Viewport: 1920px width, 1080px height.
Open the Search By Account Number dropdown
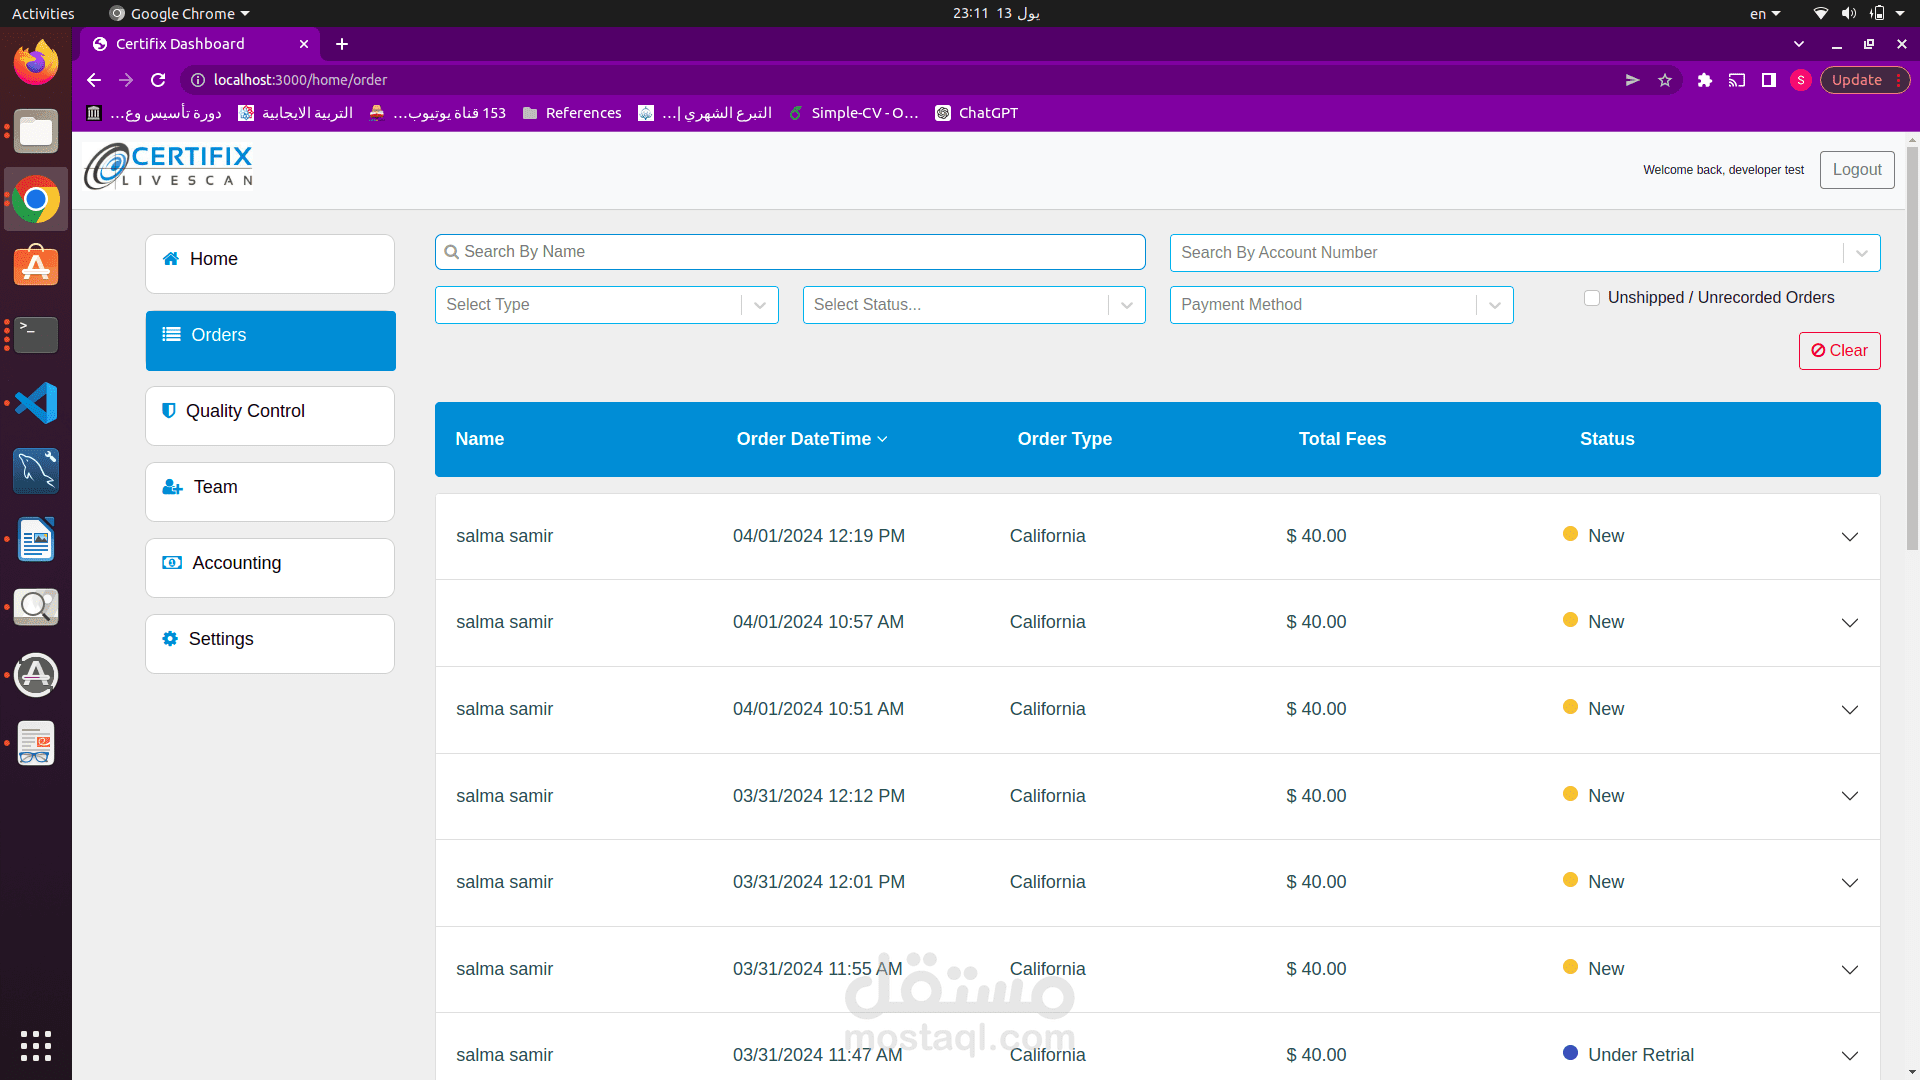pos(1525,253)
